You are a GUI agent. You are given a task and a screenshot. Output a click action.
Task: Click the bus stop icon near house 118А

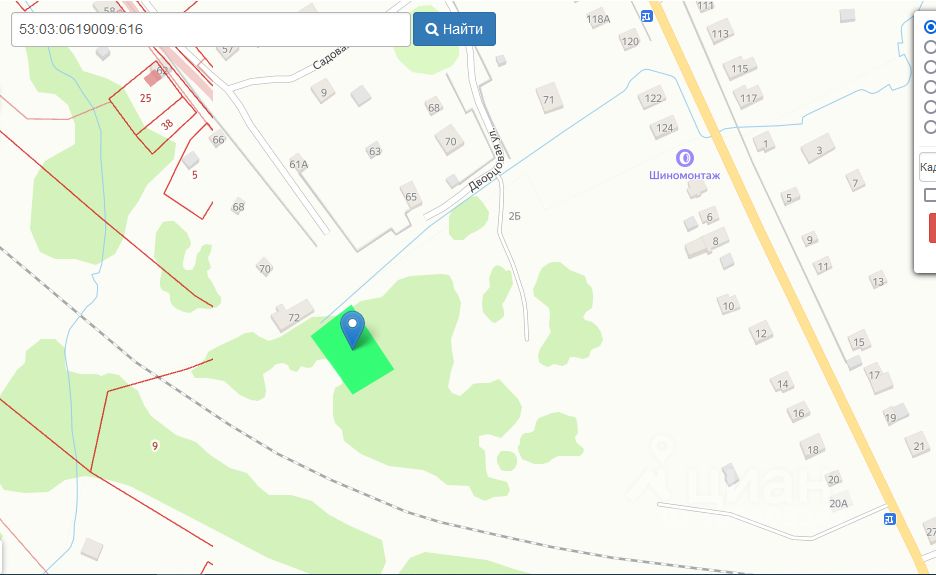646,17
